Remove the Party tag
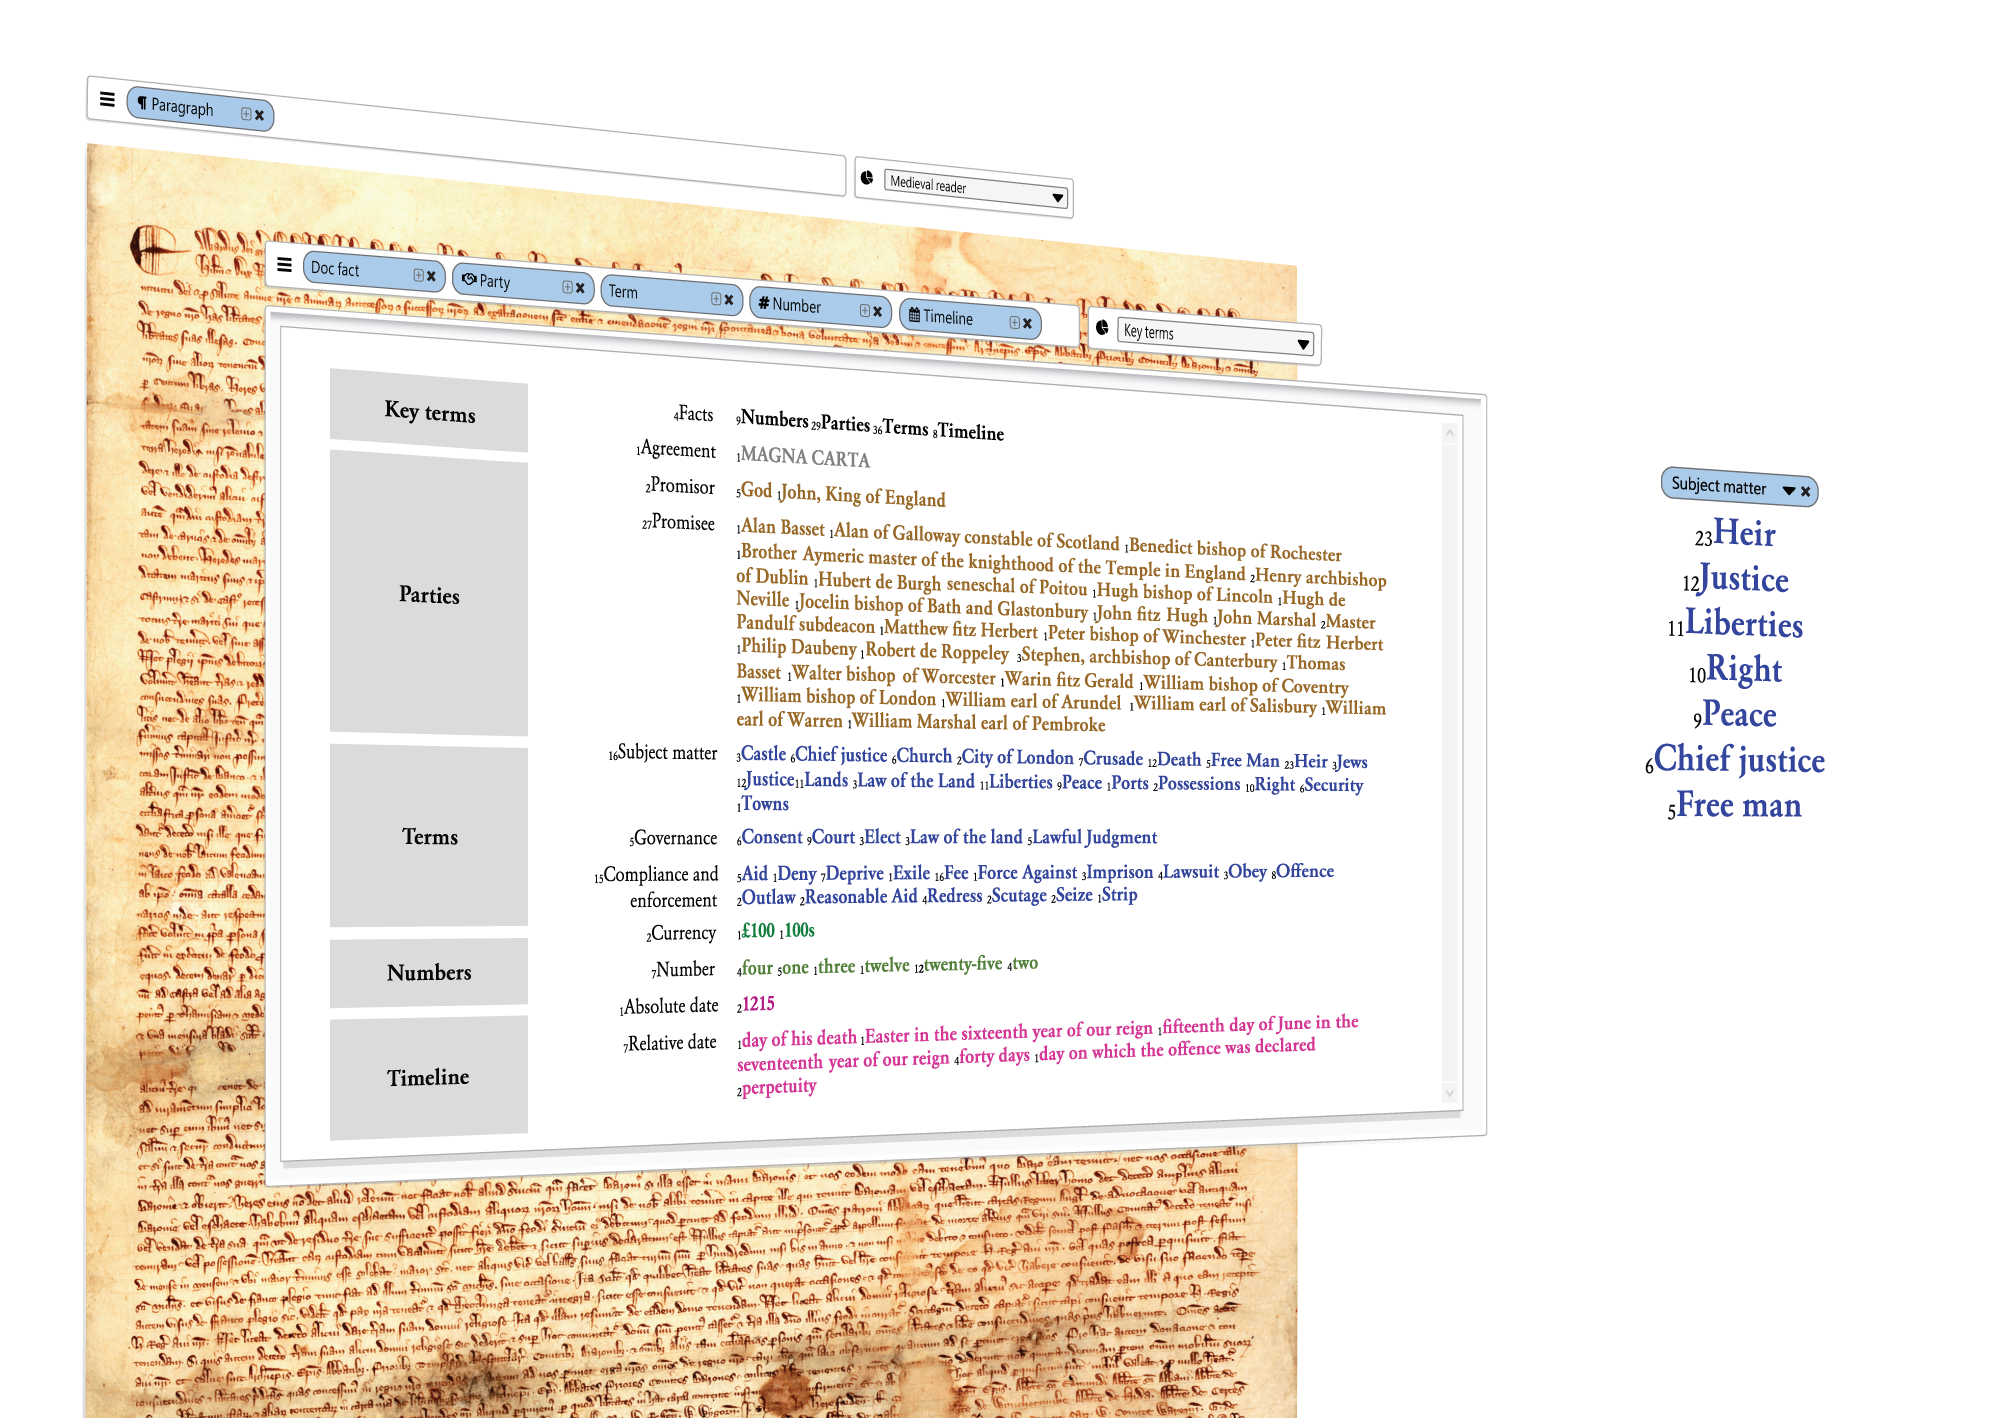Screen dimensions: 2000x1418 [580, 288]
